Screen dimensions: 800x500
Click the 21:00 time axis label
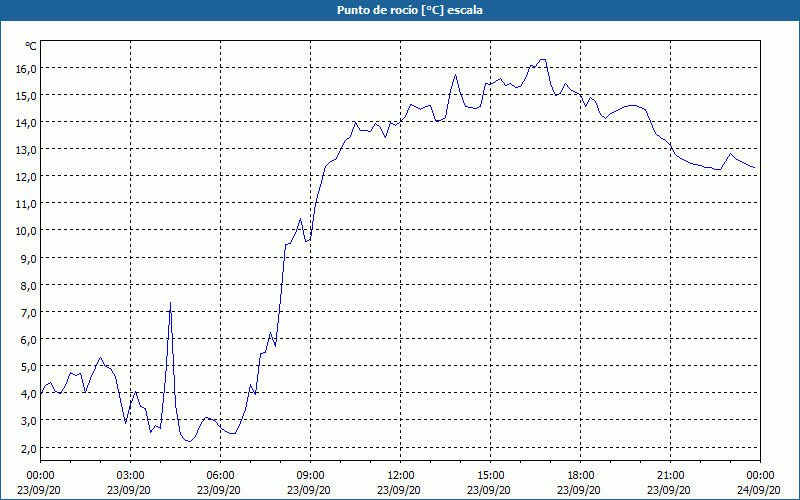[x=670, y=476]
